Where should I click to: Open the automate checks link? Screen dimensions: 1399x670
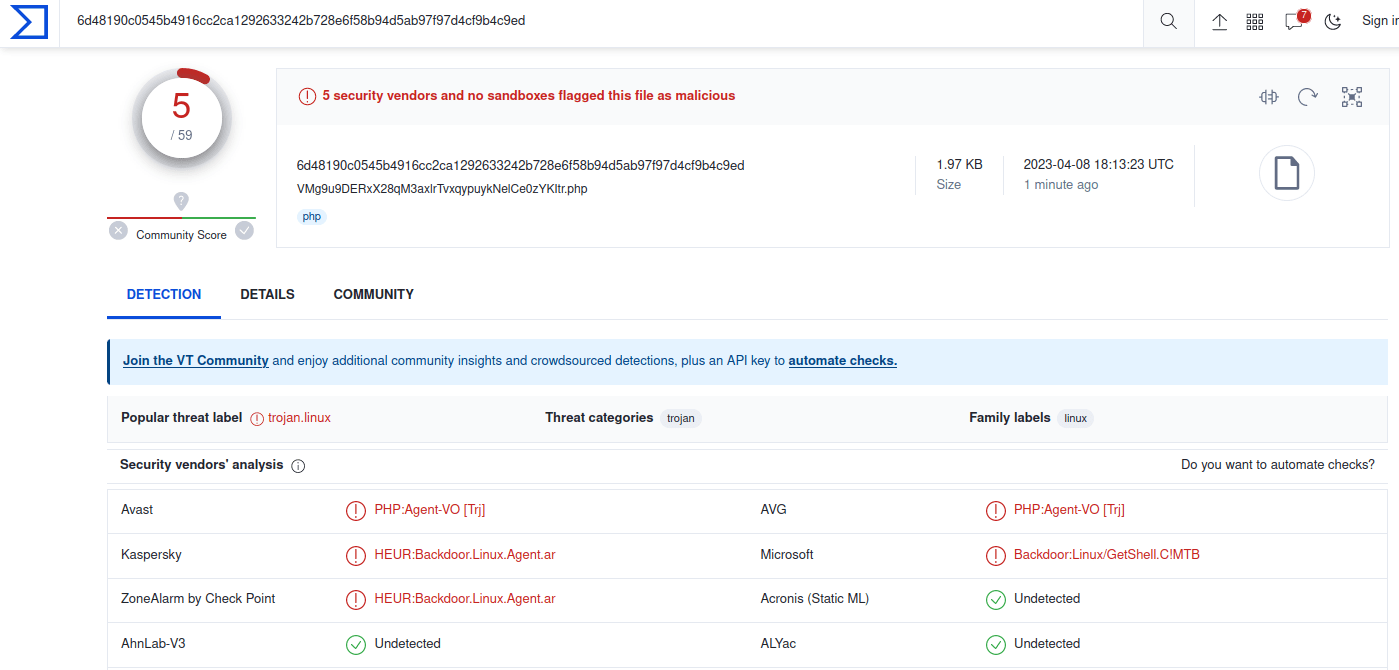click(843, 361)
